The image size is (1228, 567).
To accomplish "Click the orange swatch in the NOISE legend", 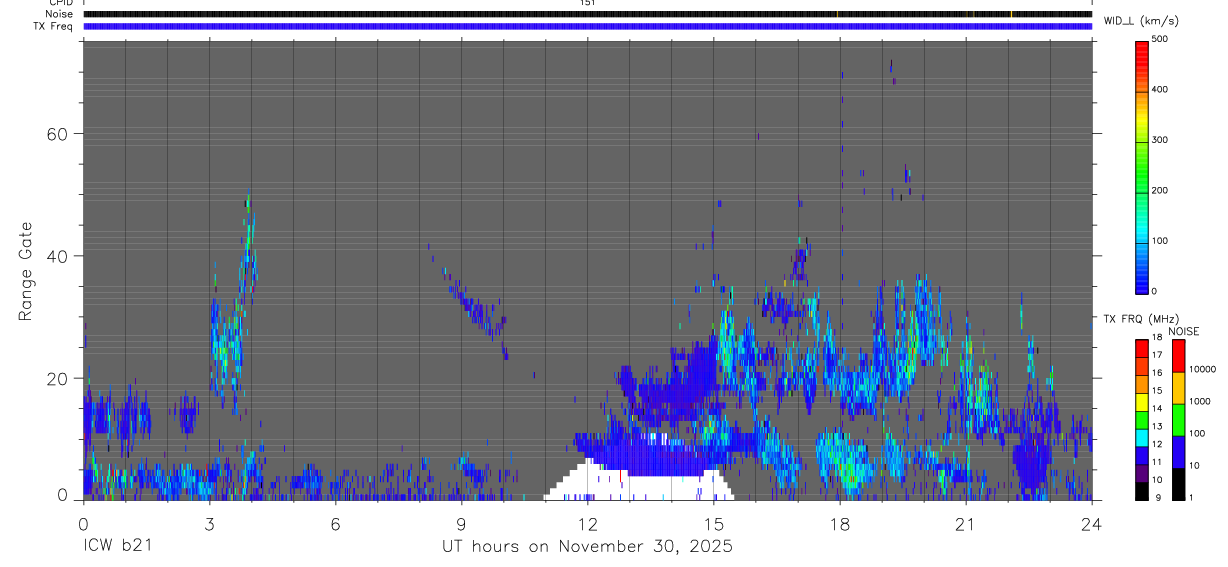I will (1178, 388).
